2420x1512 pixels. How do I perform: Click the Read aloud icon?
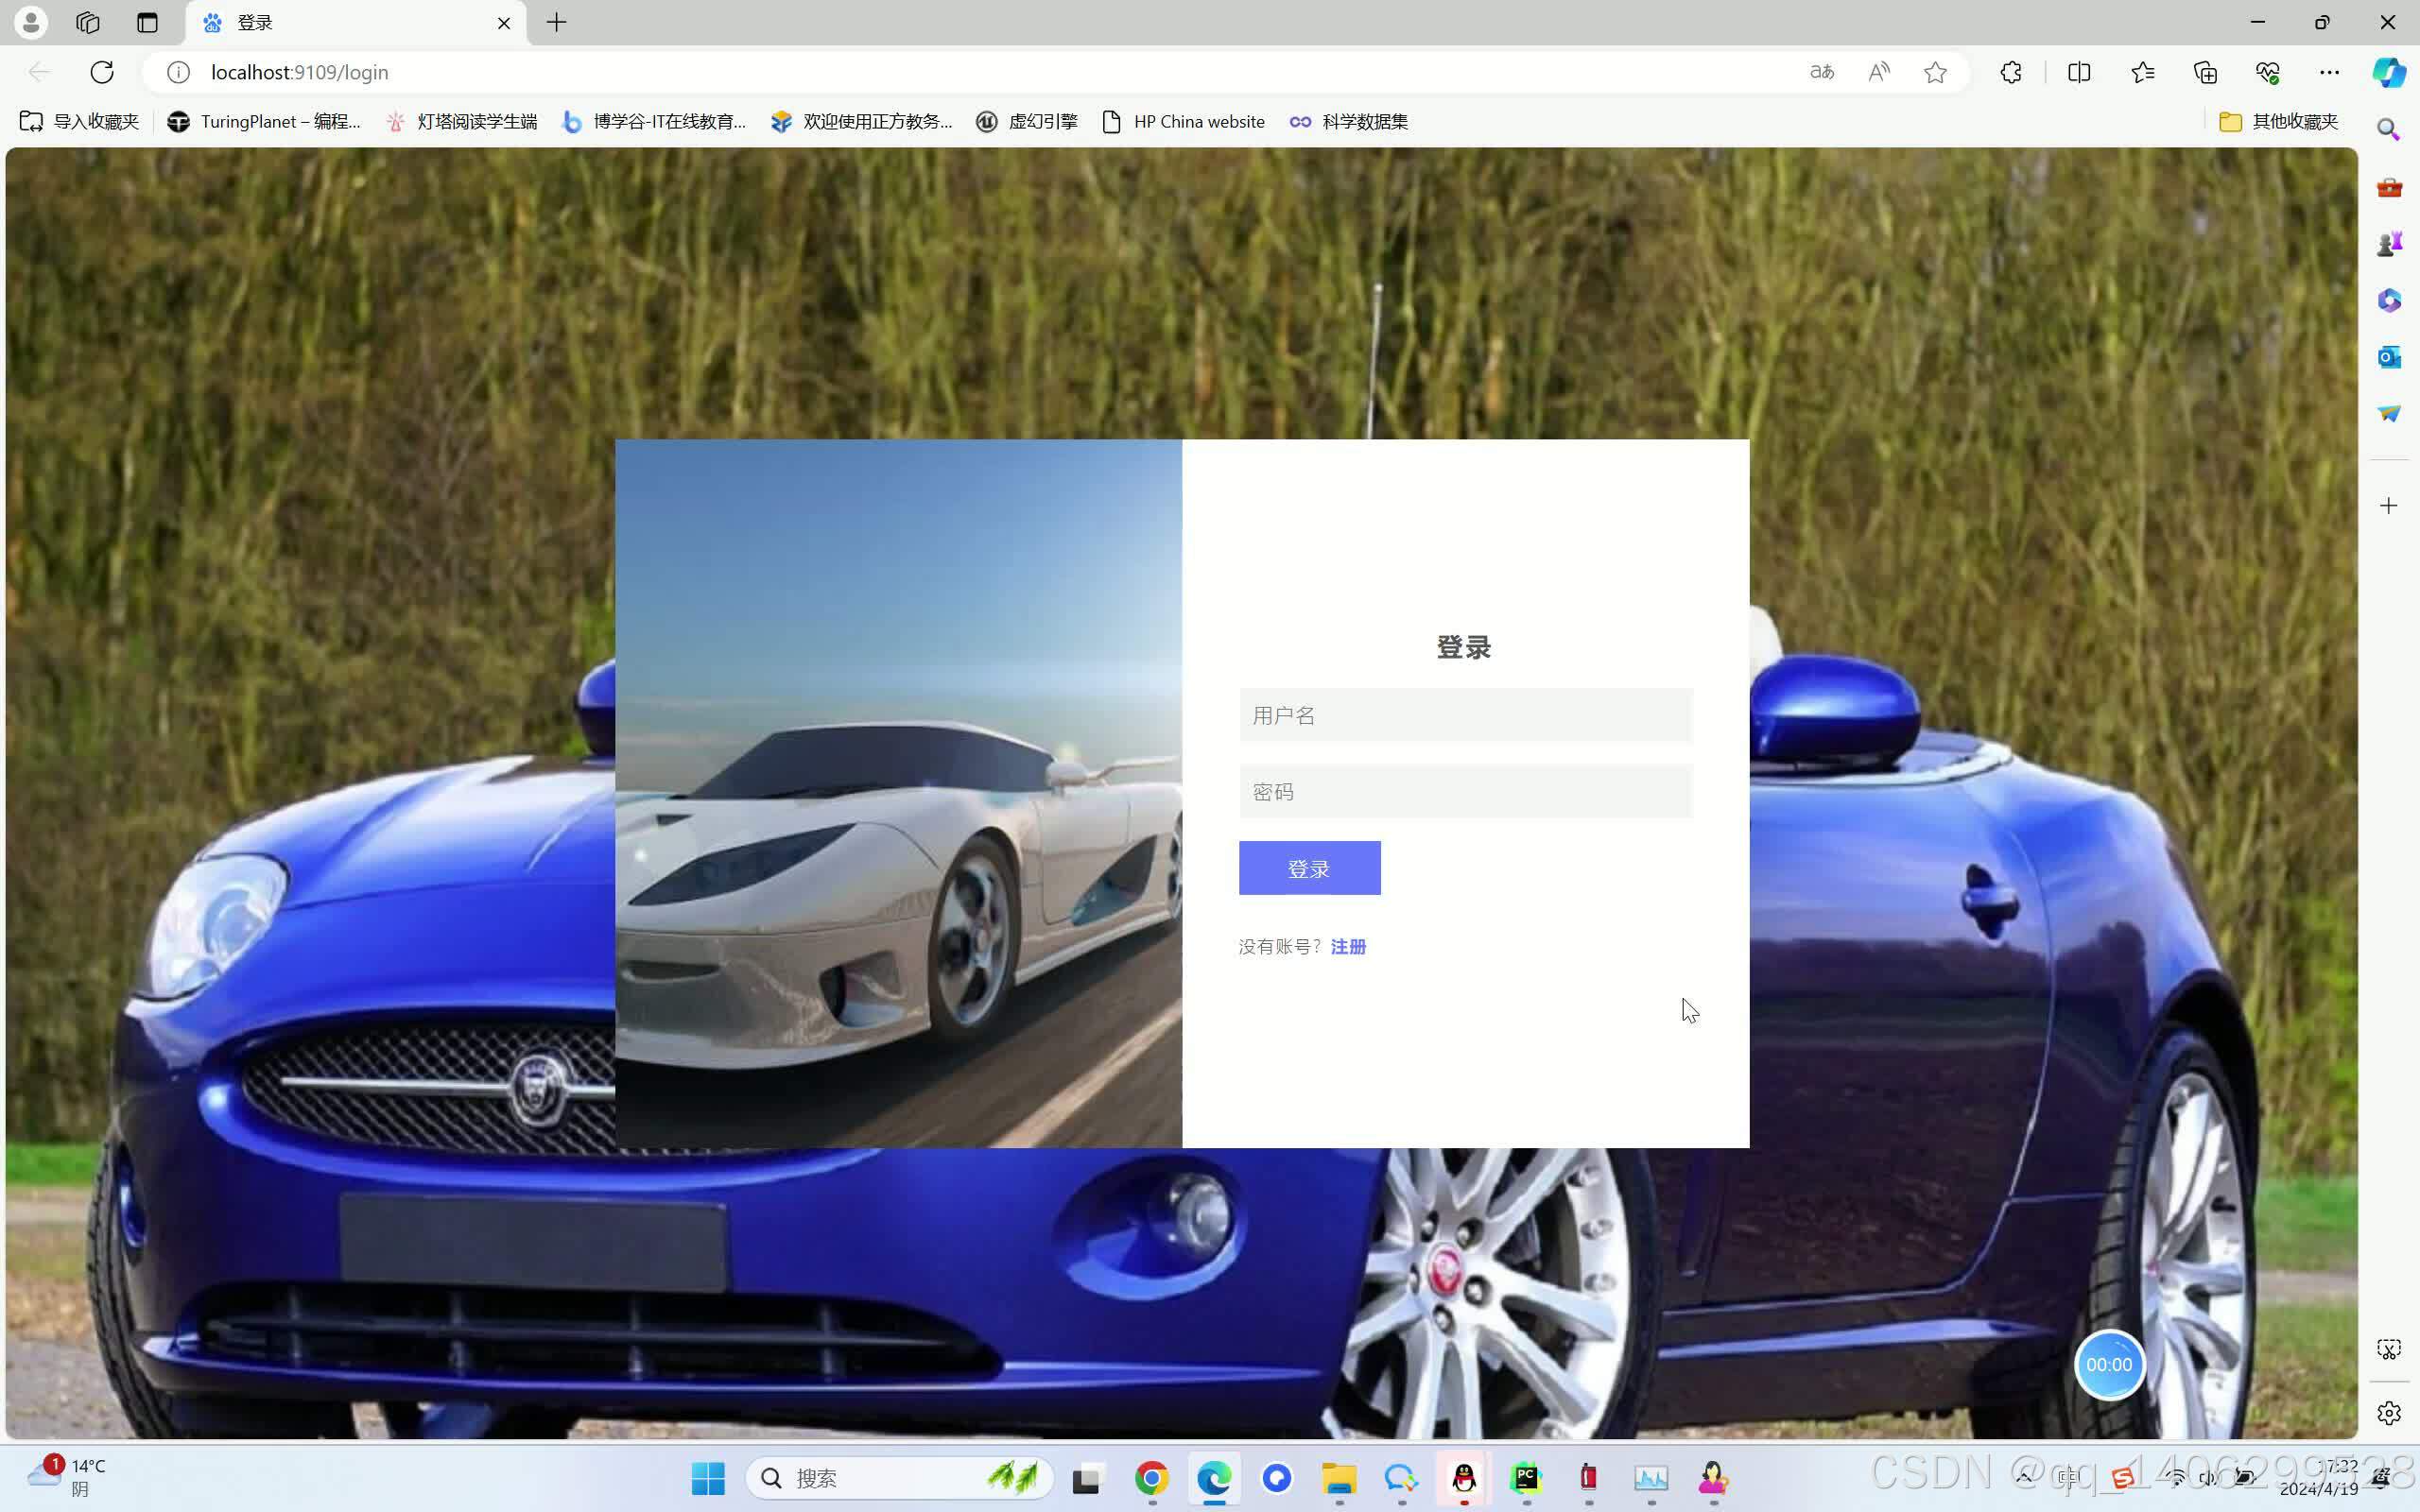tap(1879, 72)
